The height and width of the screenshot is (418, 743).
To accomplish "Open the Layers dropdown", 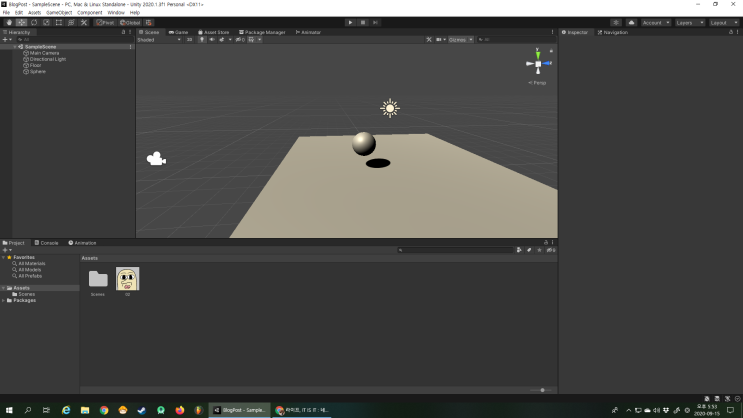I will click(689, 22).
